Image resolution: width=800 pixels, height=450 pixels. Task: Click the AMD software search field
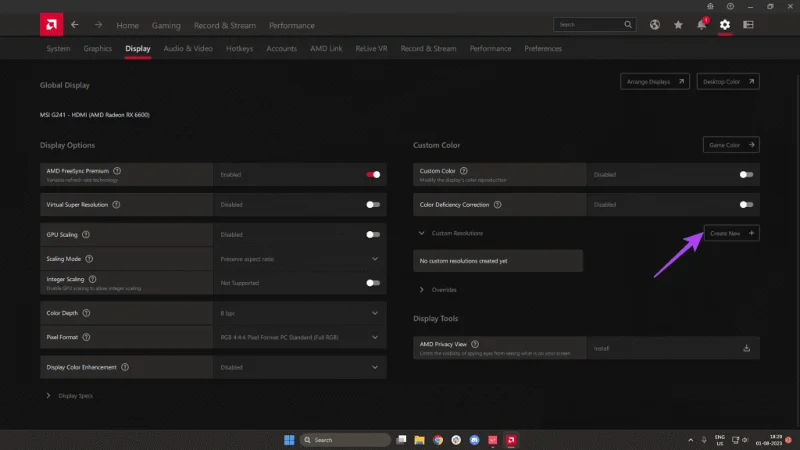coord(594,24)
